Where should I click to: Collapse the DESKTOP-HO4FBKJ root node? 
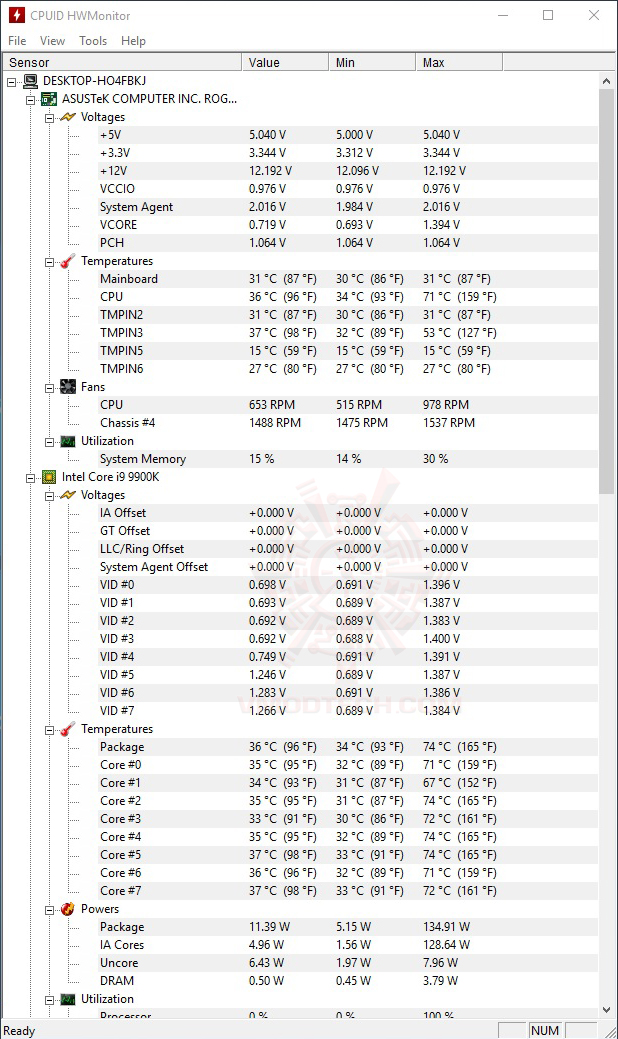pyautogui.click(x=12, y=82)
